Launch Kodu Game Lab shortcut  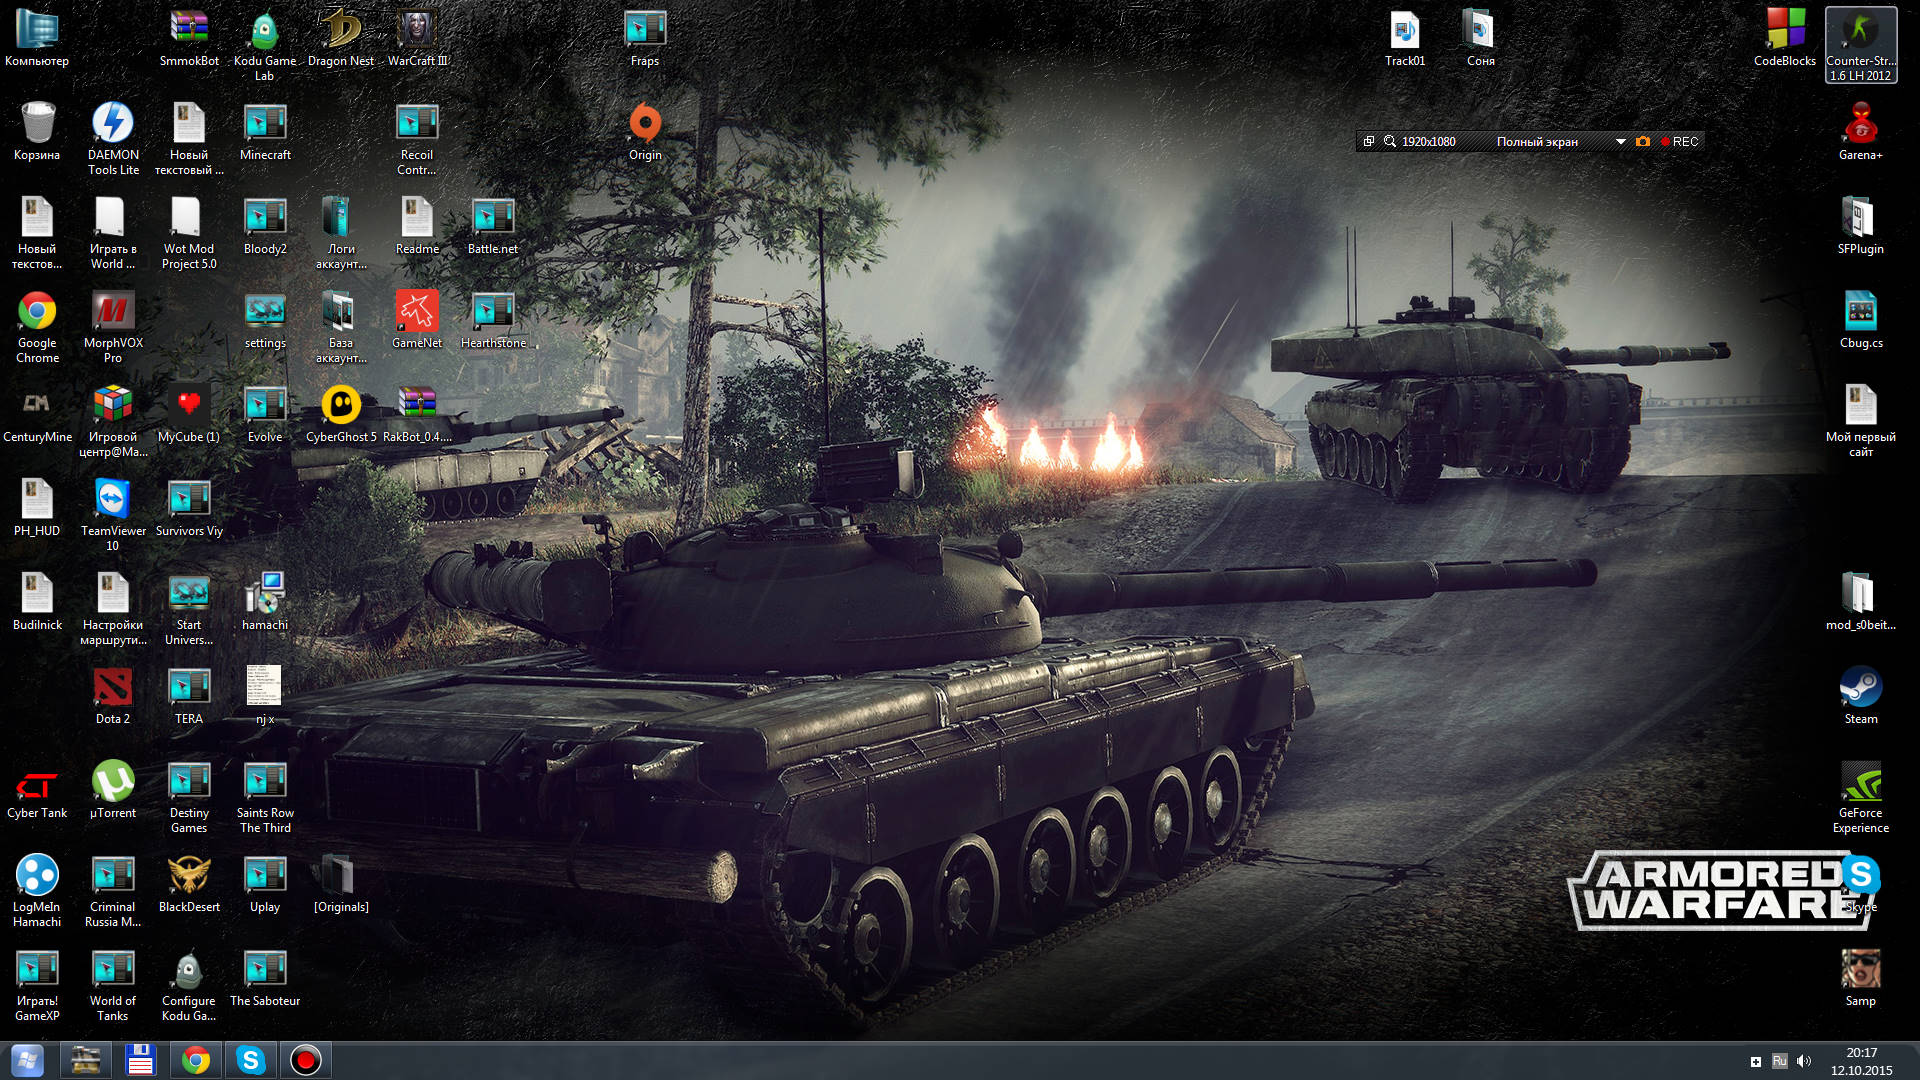tap(265, 44)
